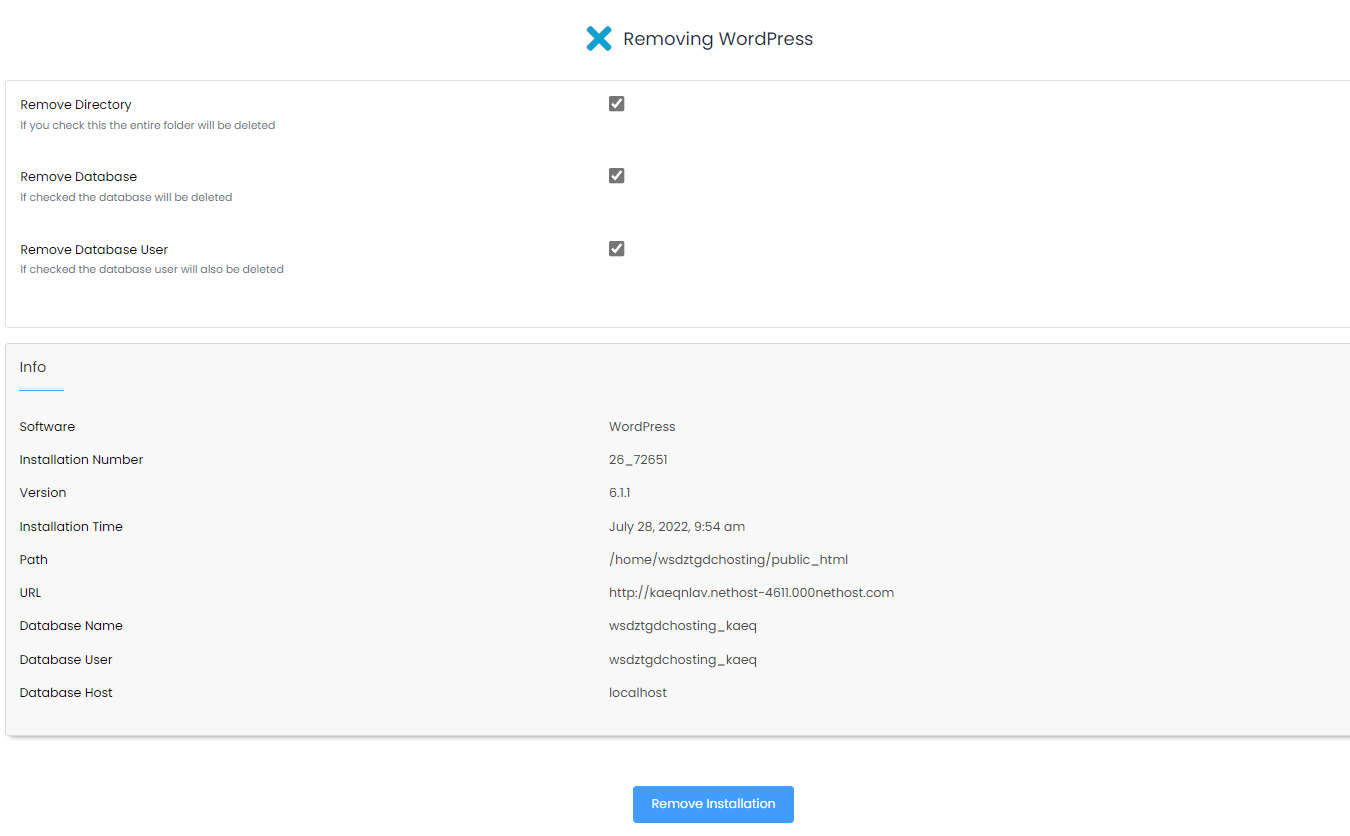Click the Database User value wsdztgdchosting_kaeq
This screenshot has width=1350, height=836.
[683, 660]
